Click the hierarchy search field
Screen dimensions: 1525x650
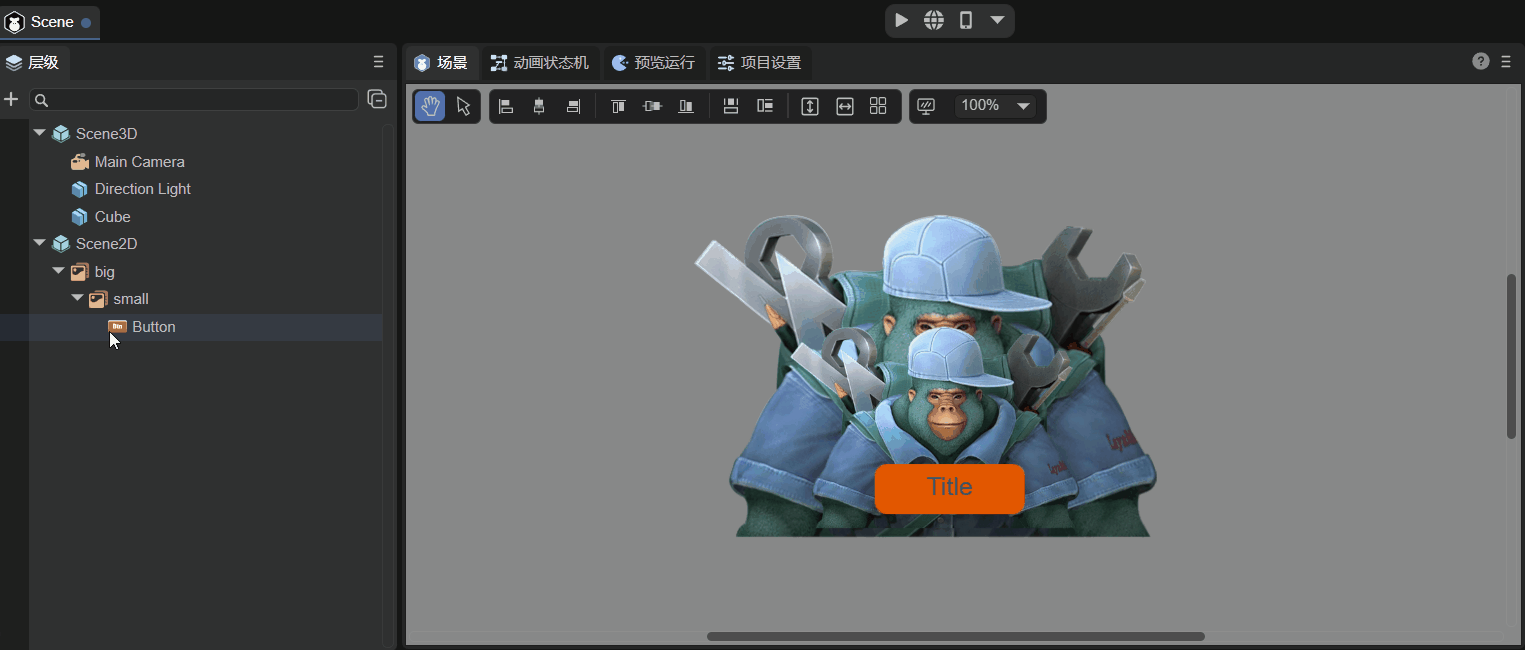pos(200,100)
